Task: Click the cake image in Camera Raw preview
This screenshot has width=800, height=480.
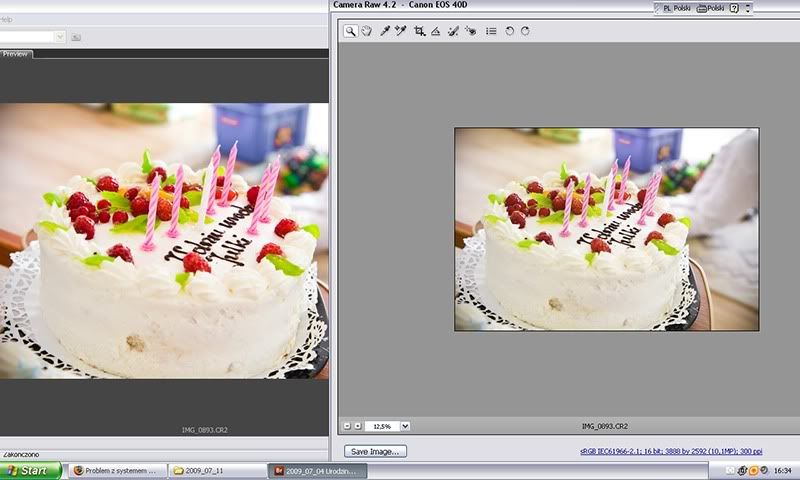Action: click(607, 230)
